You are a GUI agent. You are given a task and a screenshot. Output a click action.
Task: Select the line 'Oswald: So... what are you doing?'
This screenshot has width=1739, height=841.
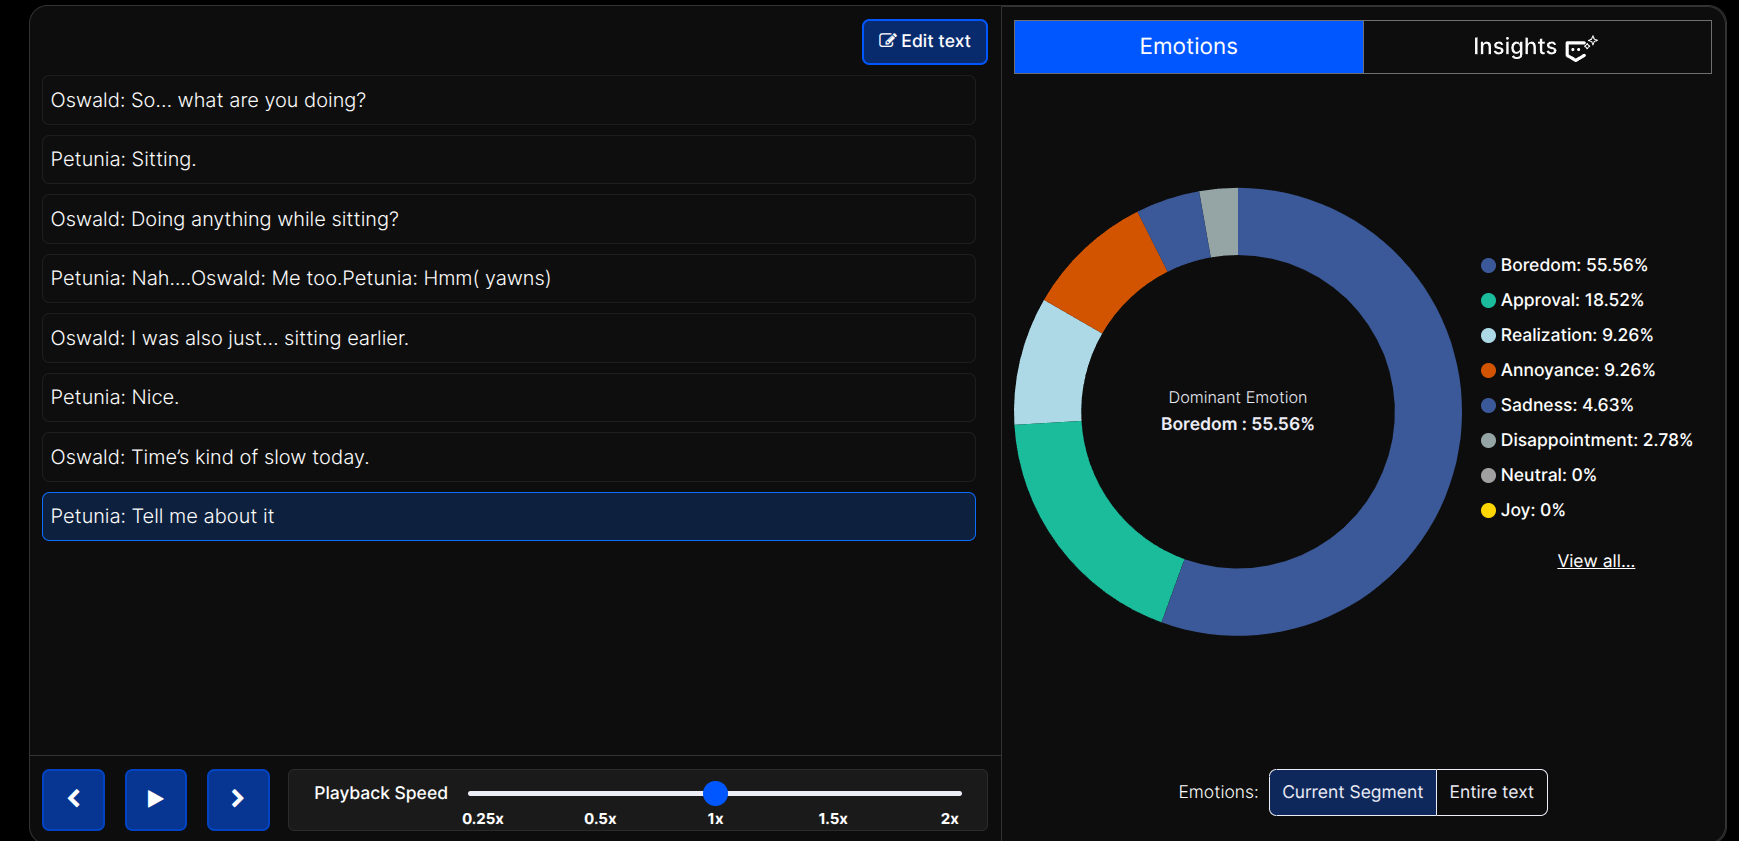(x=508, y=100)
